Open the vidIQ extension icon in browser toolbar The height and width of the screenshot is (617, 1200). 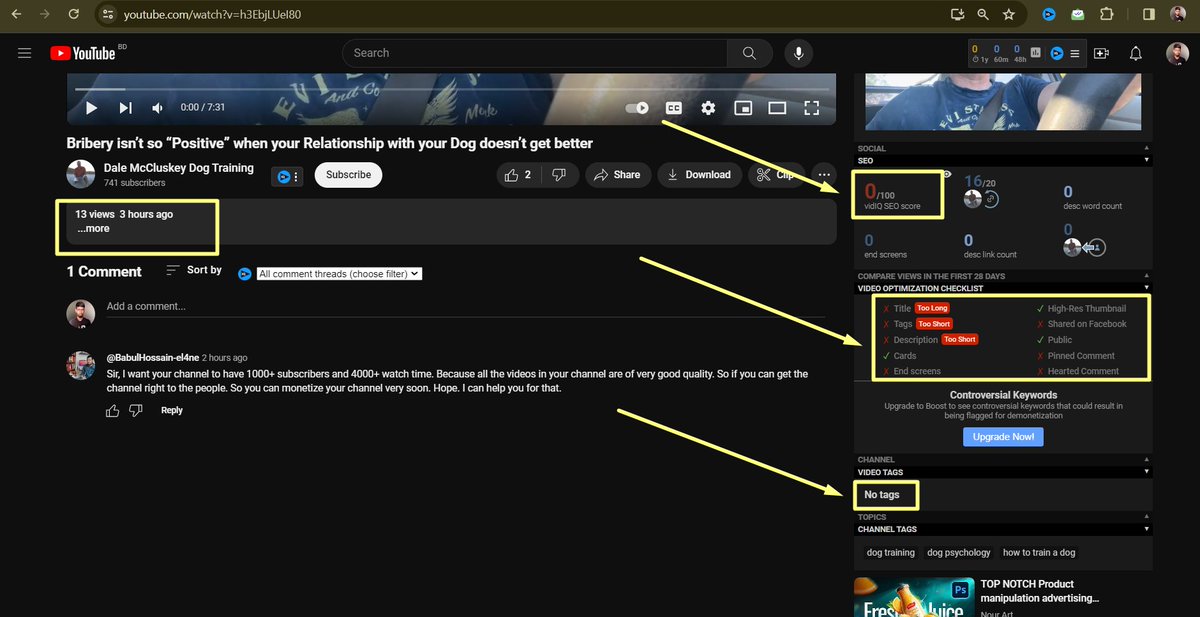tap(1049, 14)
